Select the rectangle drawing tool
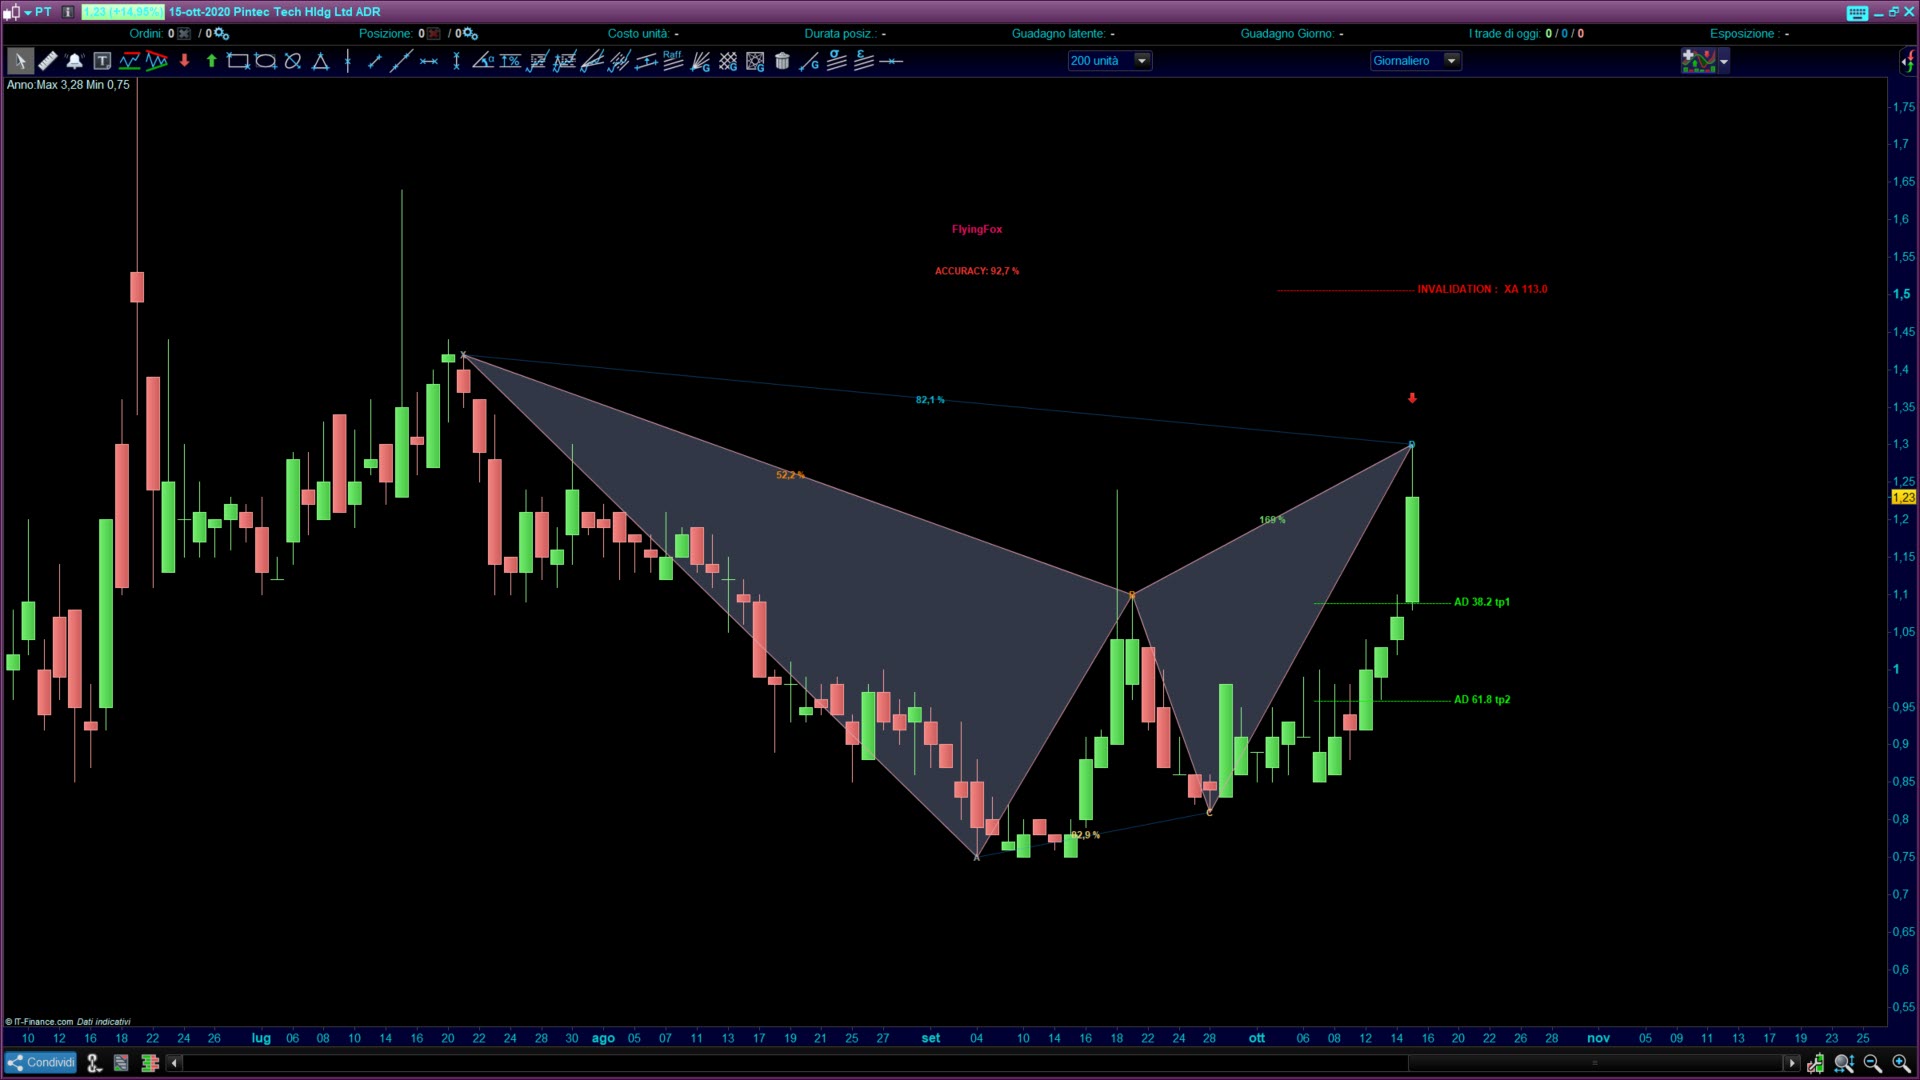Image resolution: width=1920 pixels, height=1080 pixels. tap(238, 61)
